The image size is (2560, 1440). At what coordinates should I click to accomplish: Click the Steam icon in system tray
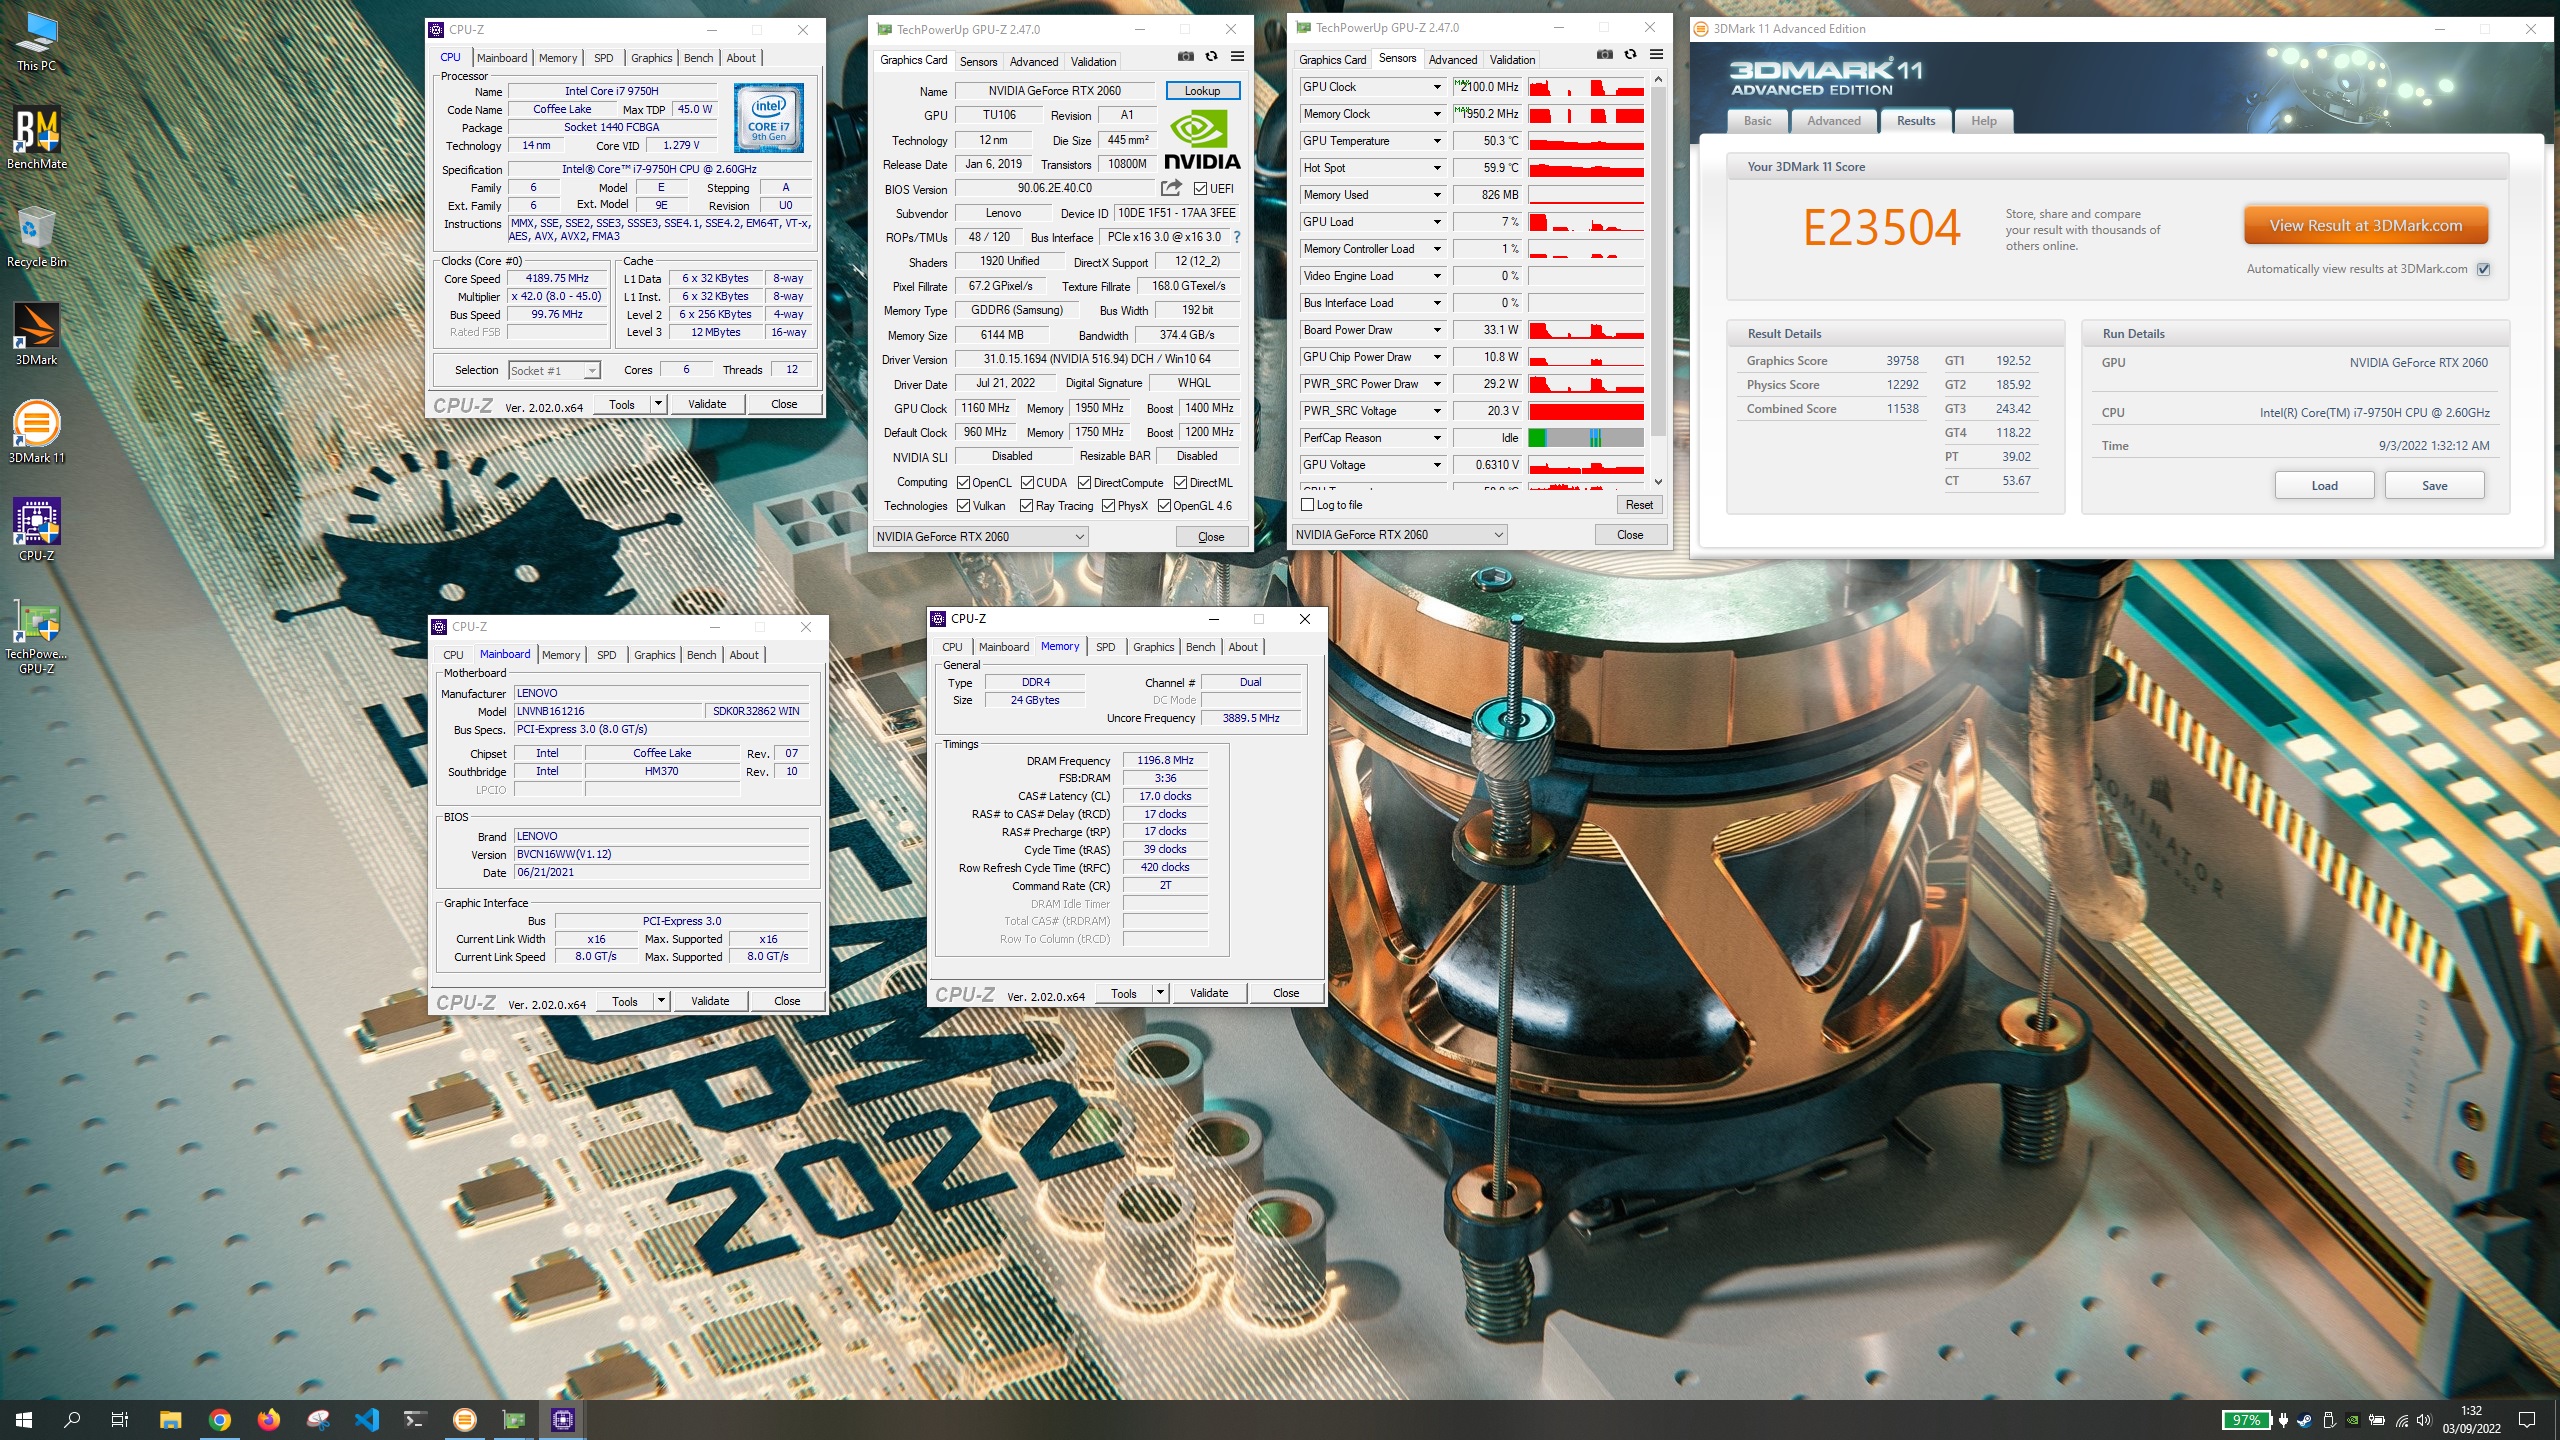(x=2304, y=1420)
